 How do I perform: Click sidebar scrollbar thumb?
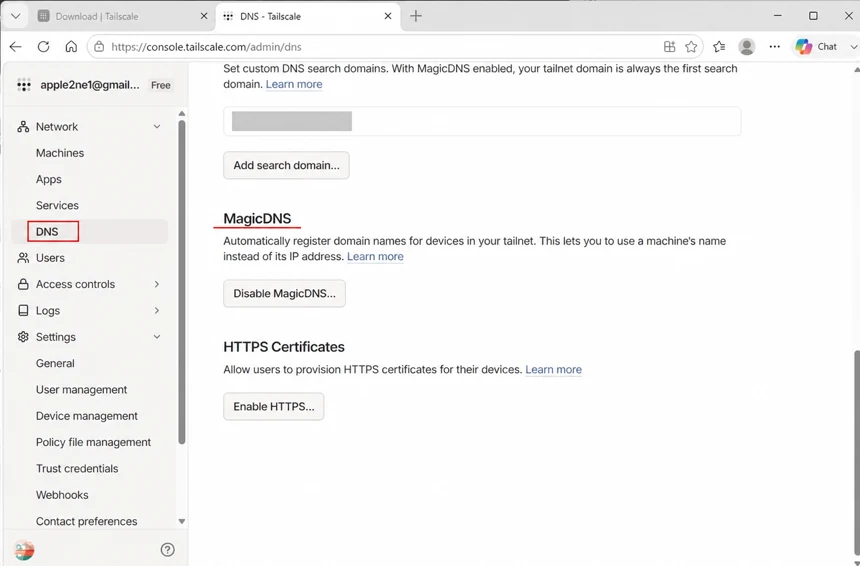[x=182, y=282]
